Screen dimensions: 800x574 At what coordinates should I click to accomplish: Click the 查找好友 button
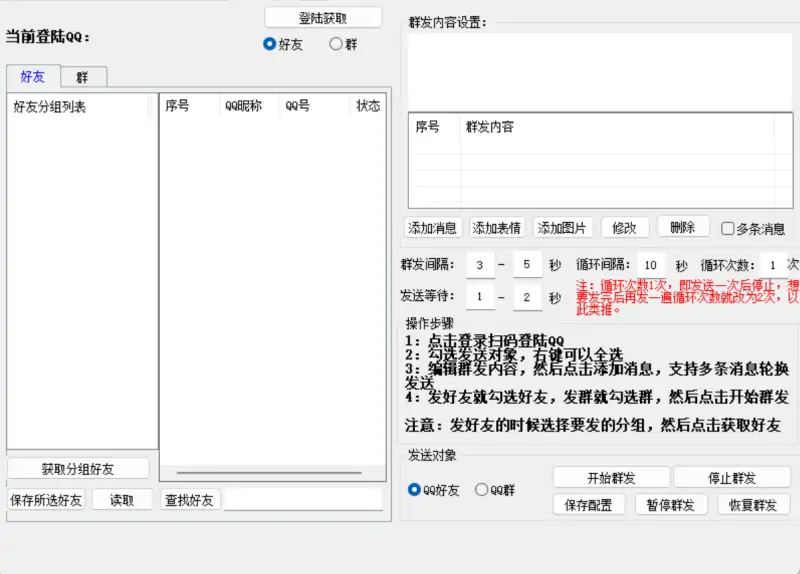(190, 500)
